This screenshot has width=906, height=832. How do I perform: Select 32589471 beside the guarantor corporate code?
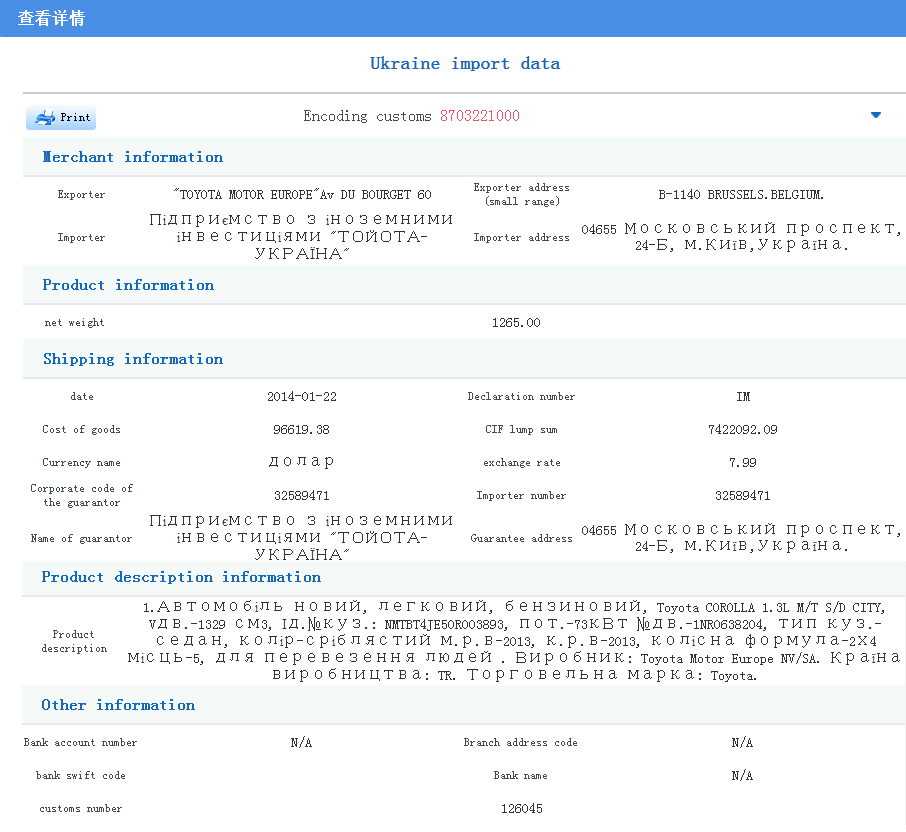(x=302, y=495)
